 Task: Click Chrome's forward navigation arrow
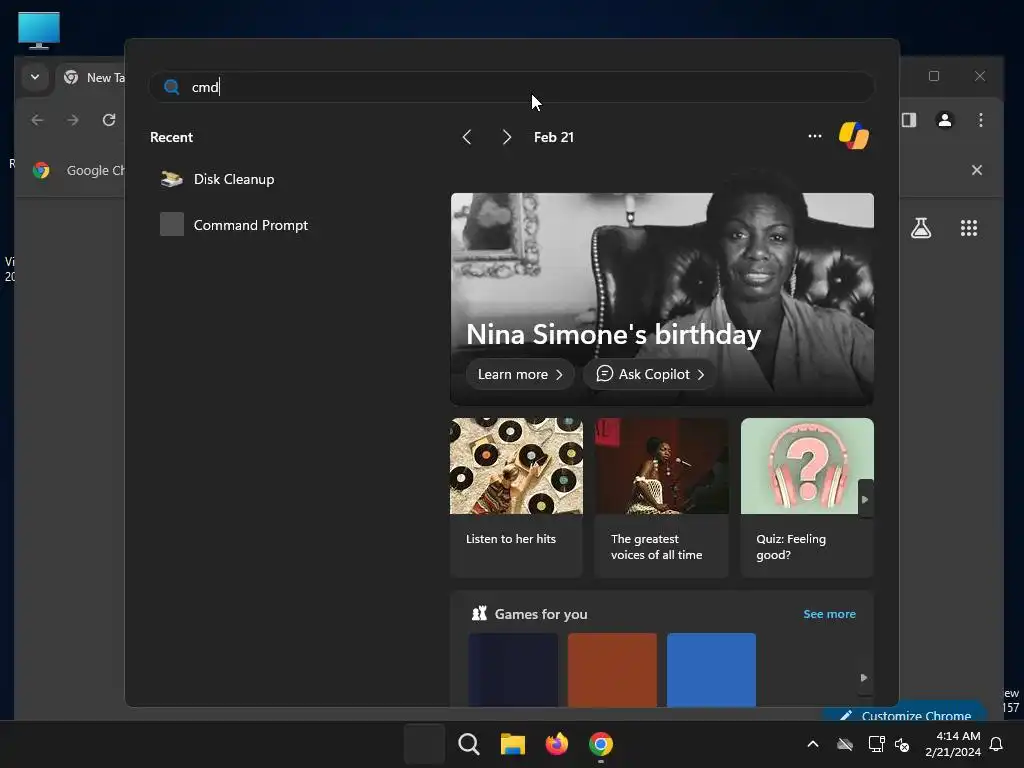coord(73,120)
